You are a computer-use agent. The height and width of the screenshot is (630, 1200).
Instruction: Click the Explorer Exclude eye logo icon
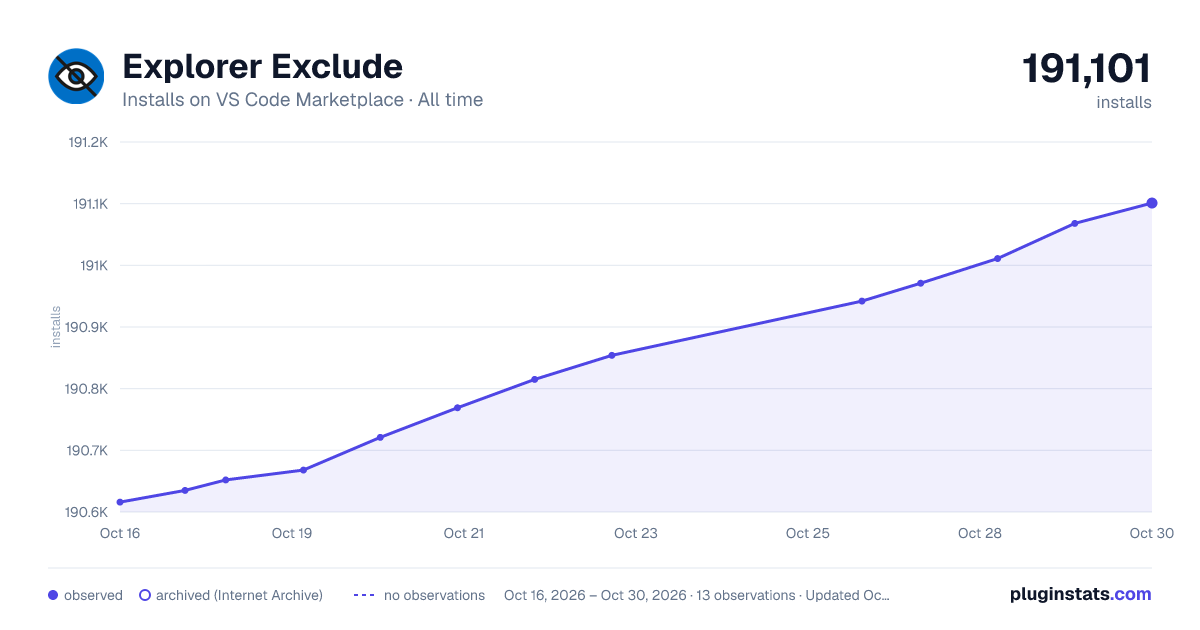tap(76, 76)
